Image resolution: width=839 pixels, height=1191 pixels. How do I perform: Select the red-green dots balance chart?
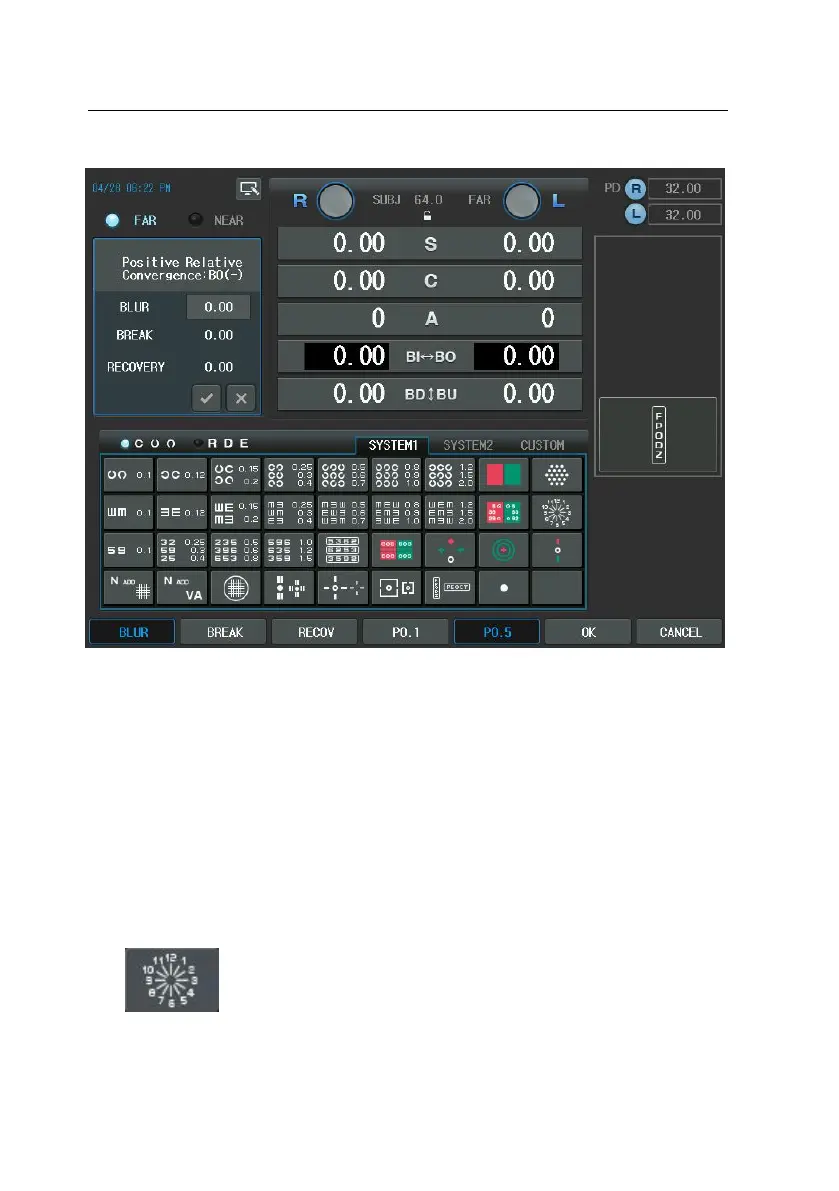click(x=396, y=550)
